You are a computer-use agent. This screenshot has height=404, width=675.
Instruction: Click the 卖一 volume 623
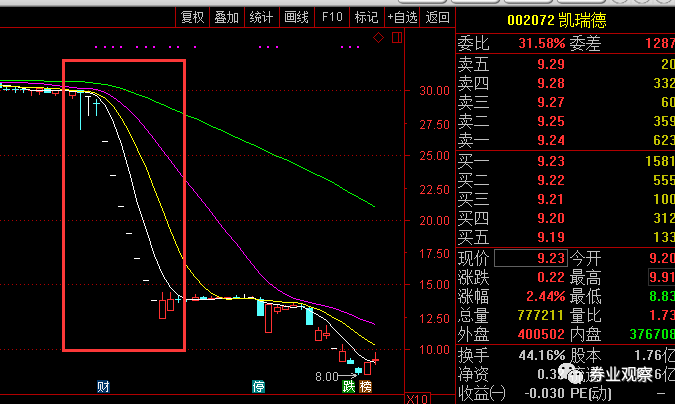tap(664, 140)
